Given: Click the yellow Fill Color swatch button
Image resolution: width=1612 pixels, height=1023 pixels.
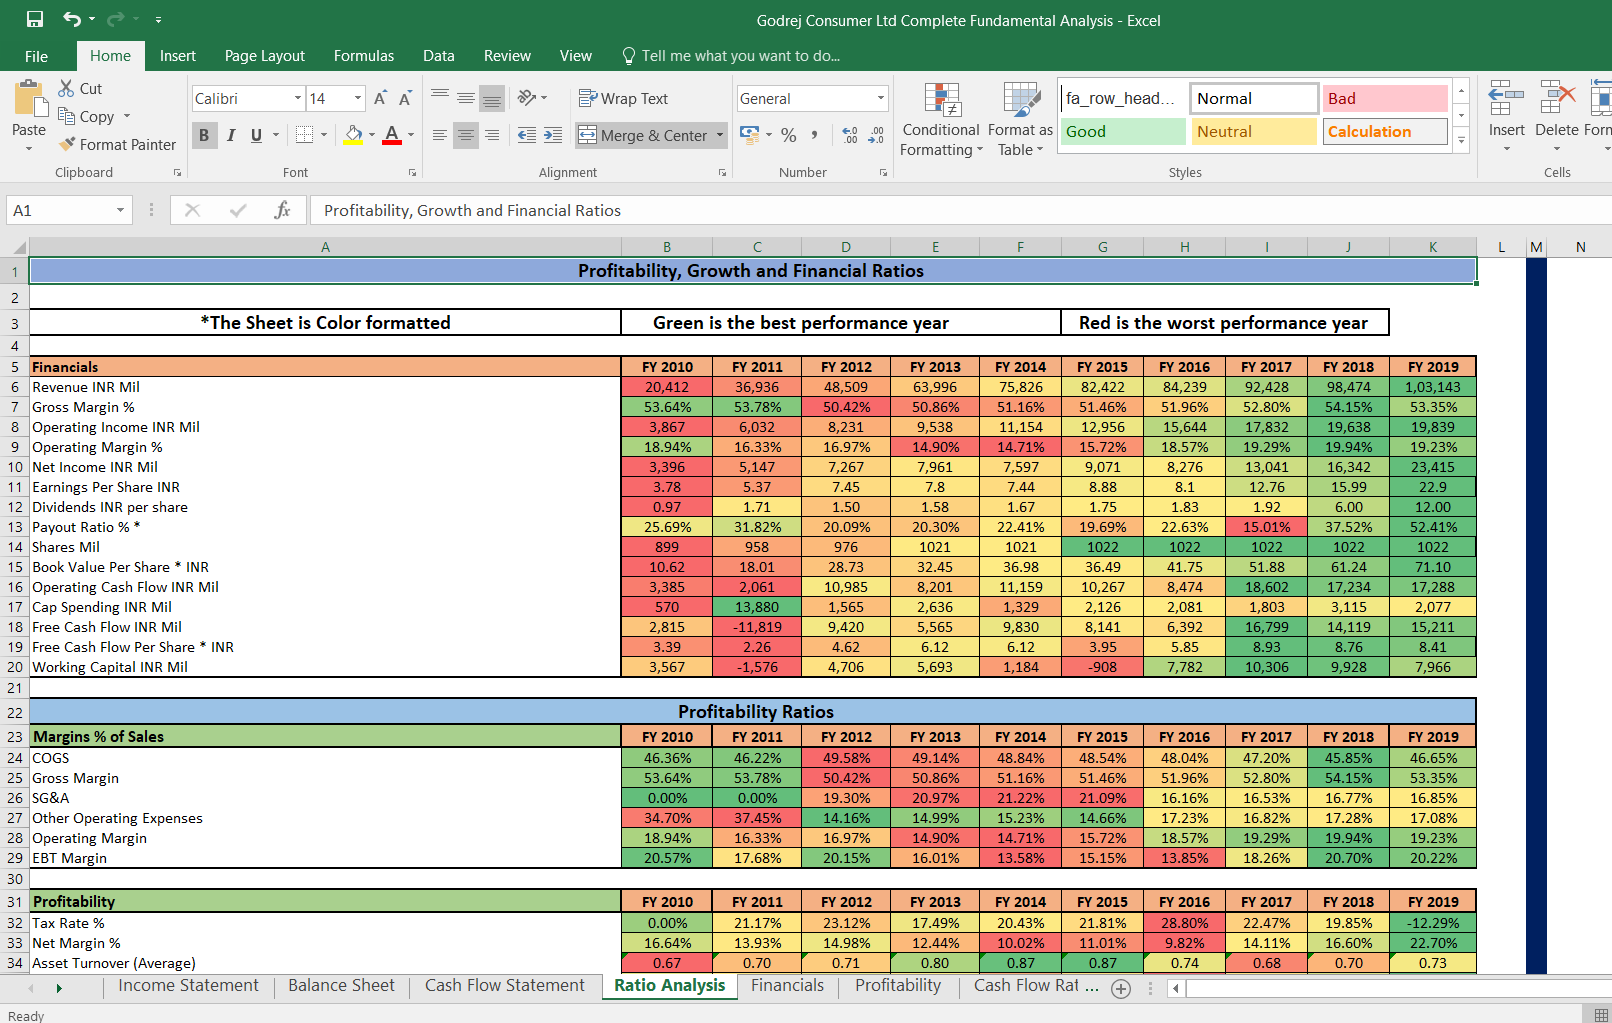Looking at the screenshot, I should click(x=353, y=134).
